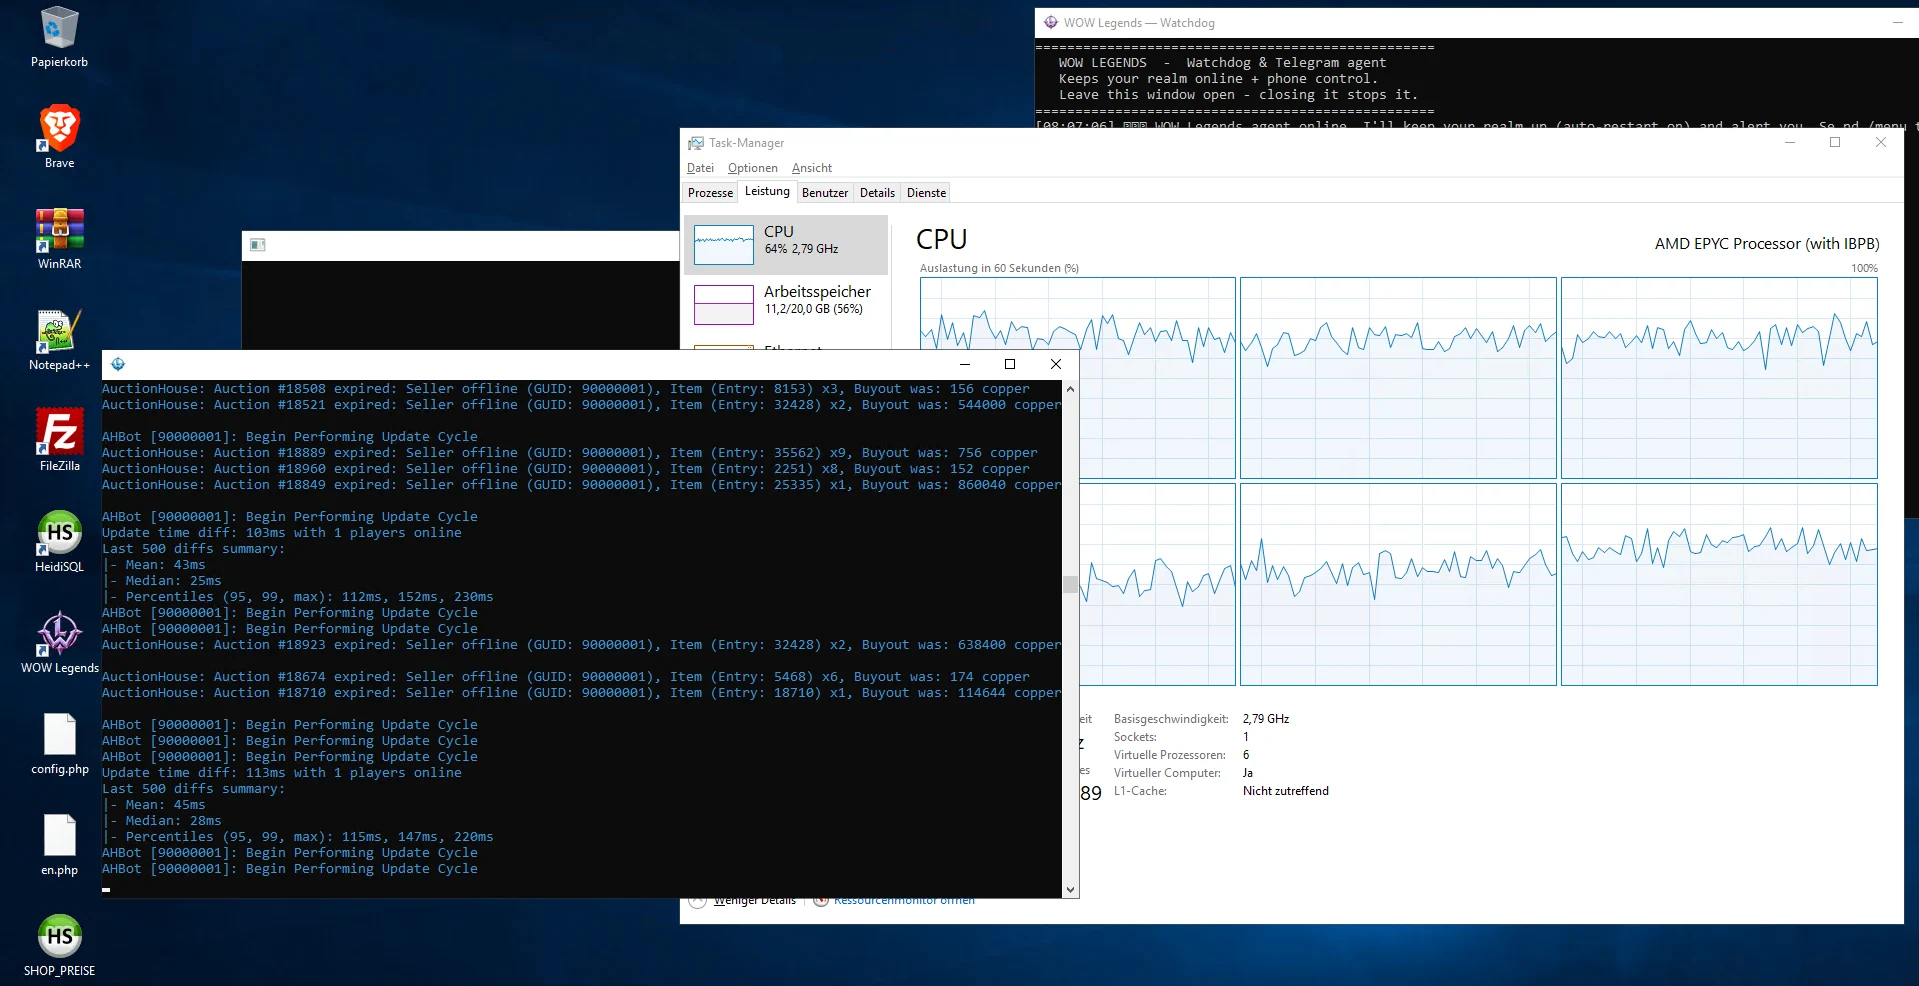Minimize the Task-Manager window
The height and width of the screenshot is (986, 1919).
[x=1790, y=143]
